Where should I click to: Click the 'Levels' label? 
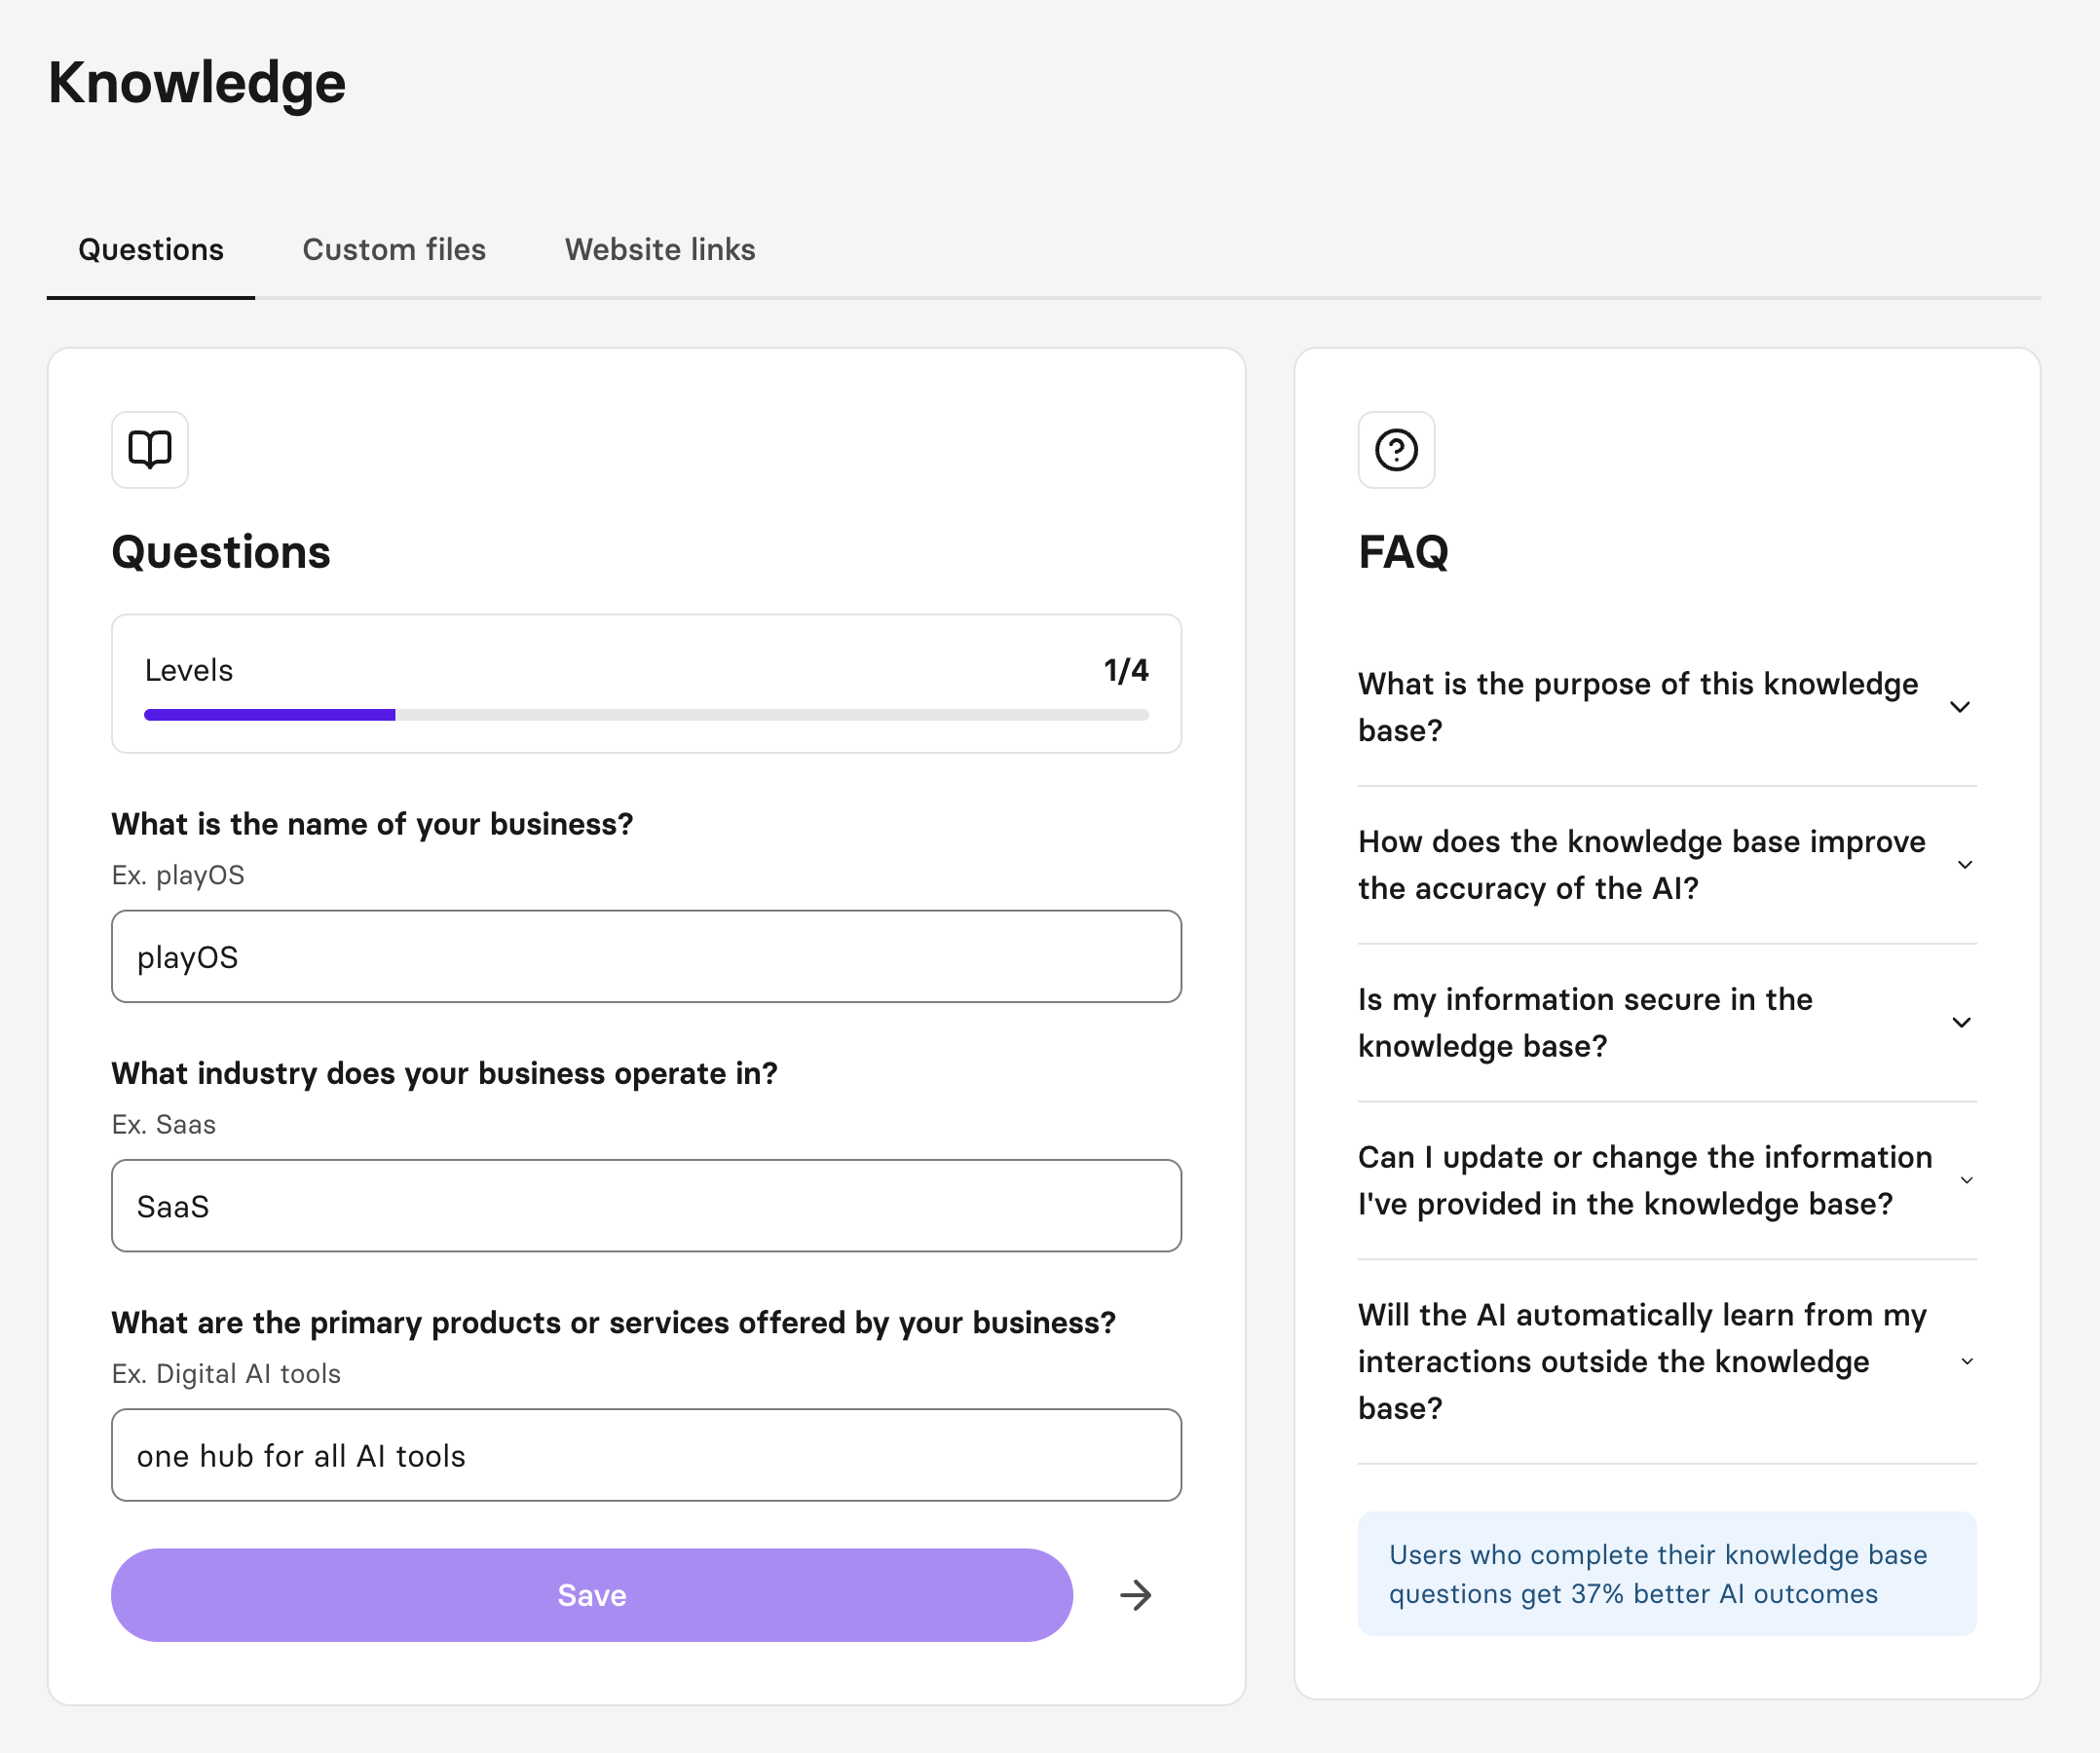pyautogui.click(x=188, y=670)
